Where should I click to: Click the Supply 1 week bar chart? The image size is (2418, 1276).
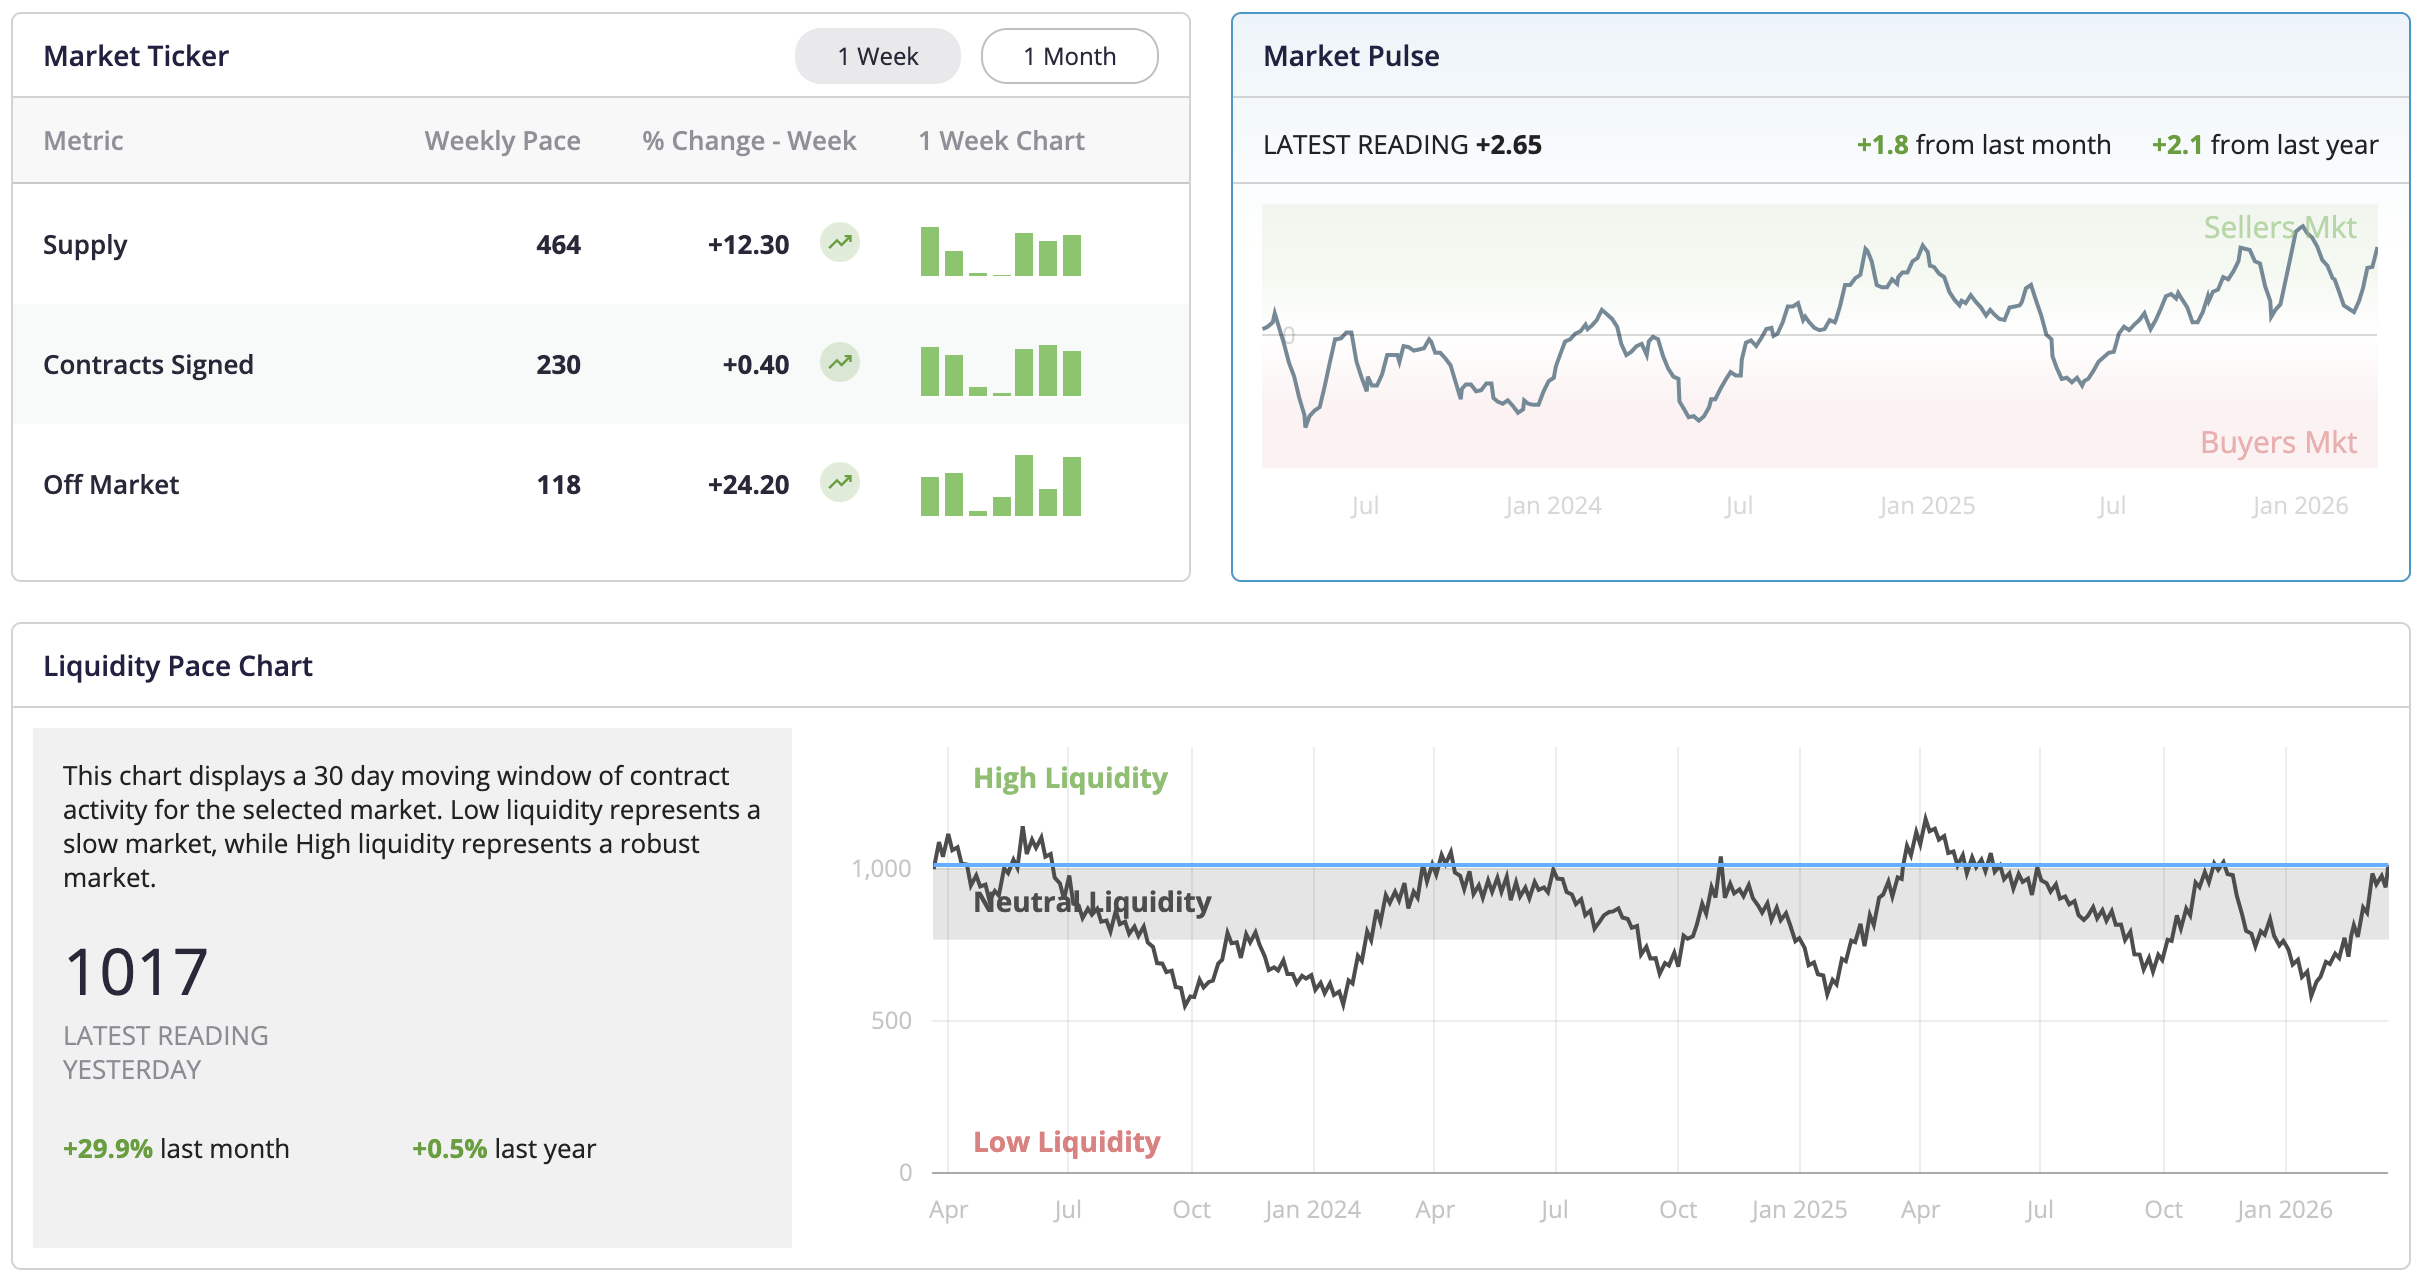(x=1000, y=251)
